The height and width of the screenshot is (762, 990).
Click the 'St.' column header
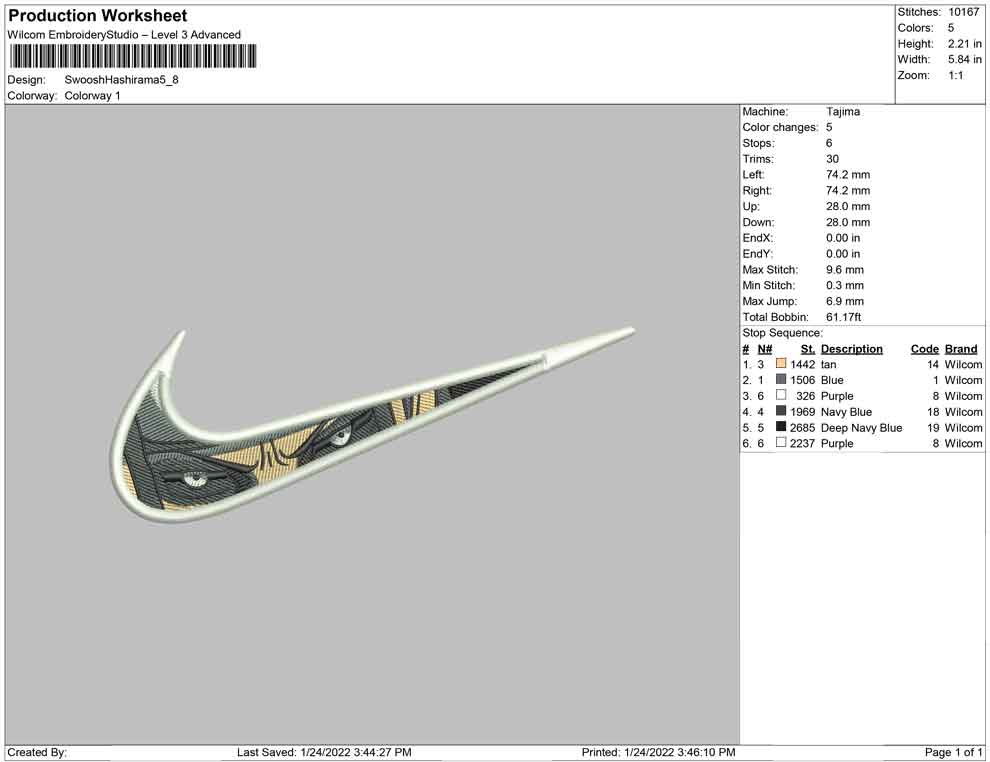click(808, 349)
